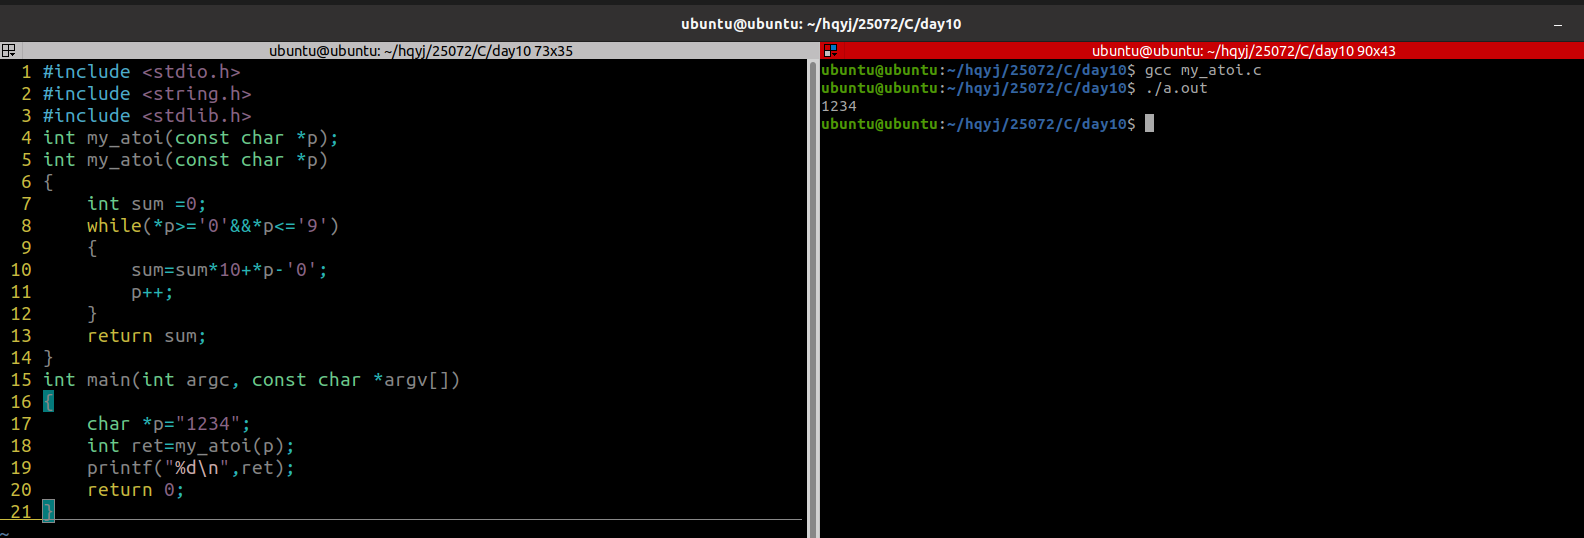Click the program output '1234'
The image size is (1584, 538).
tap(839, 106)
